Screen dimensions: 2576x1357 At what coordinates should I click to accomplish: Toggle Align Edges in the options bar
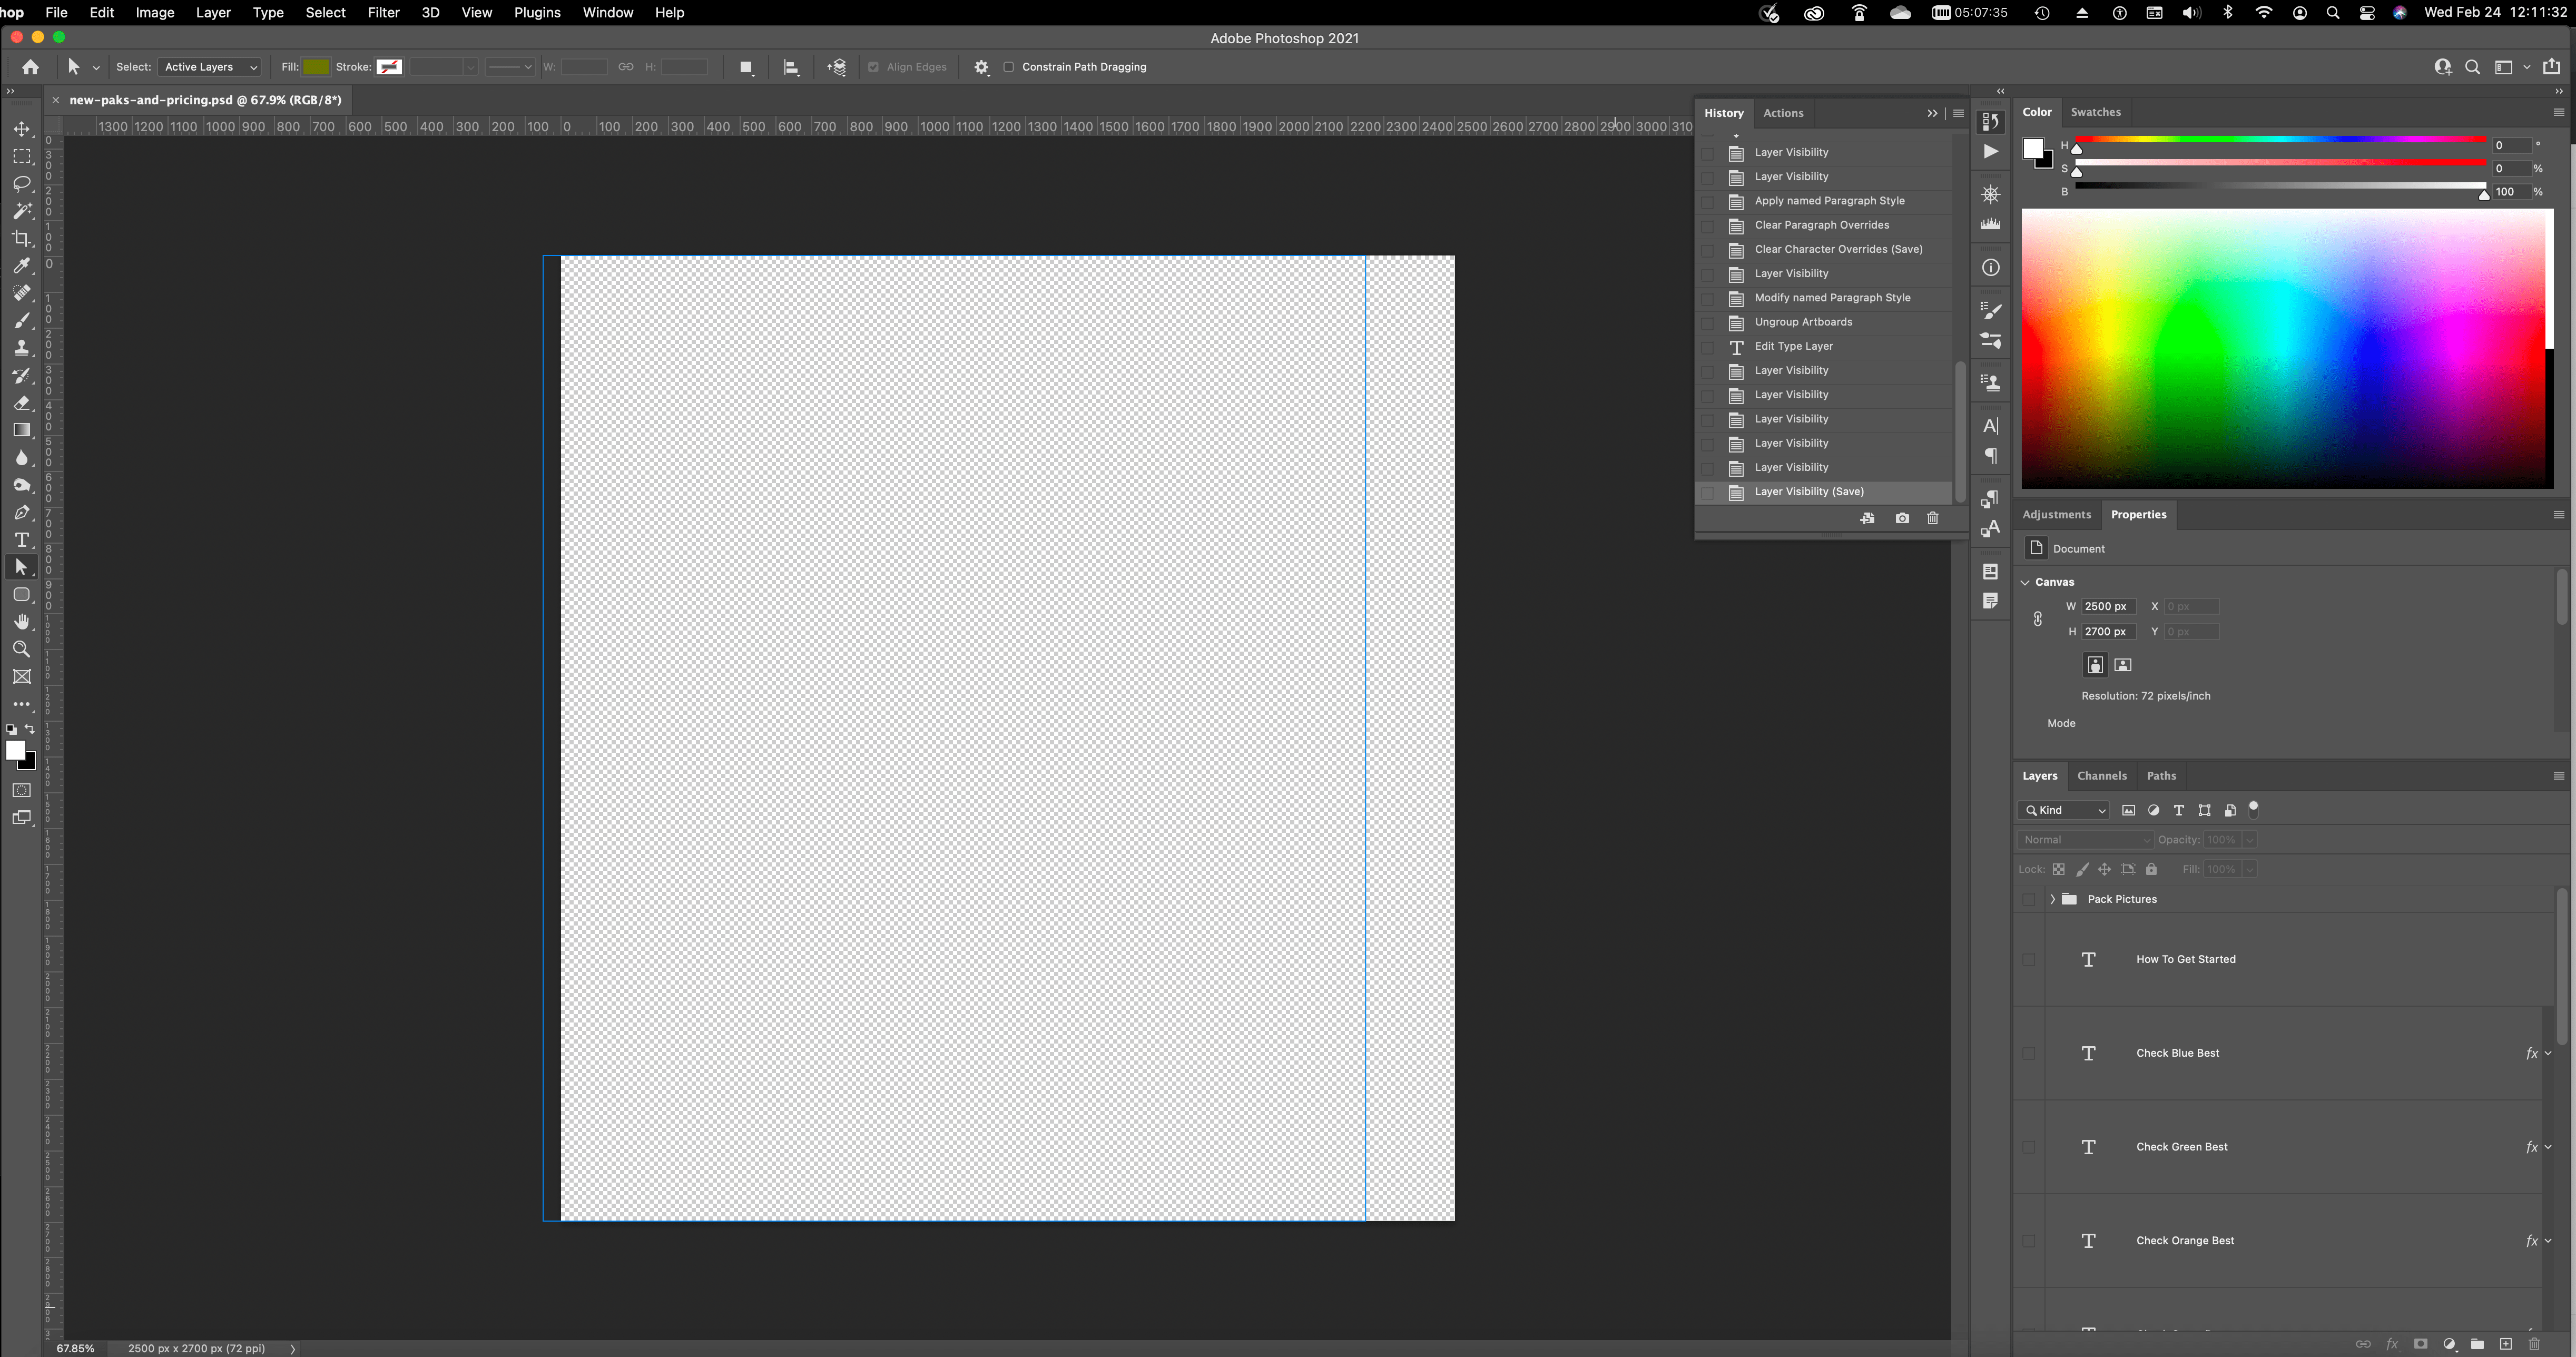873,66
